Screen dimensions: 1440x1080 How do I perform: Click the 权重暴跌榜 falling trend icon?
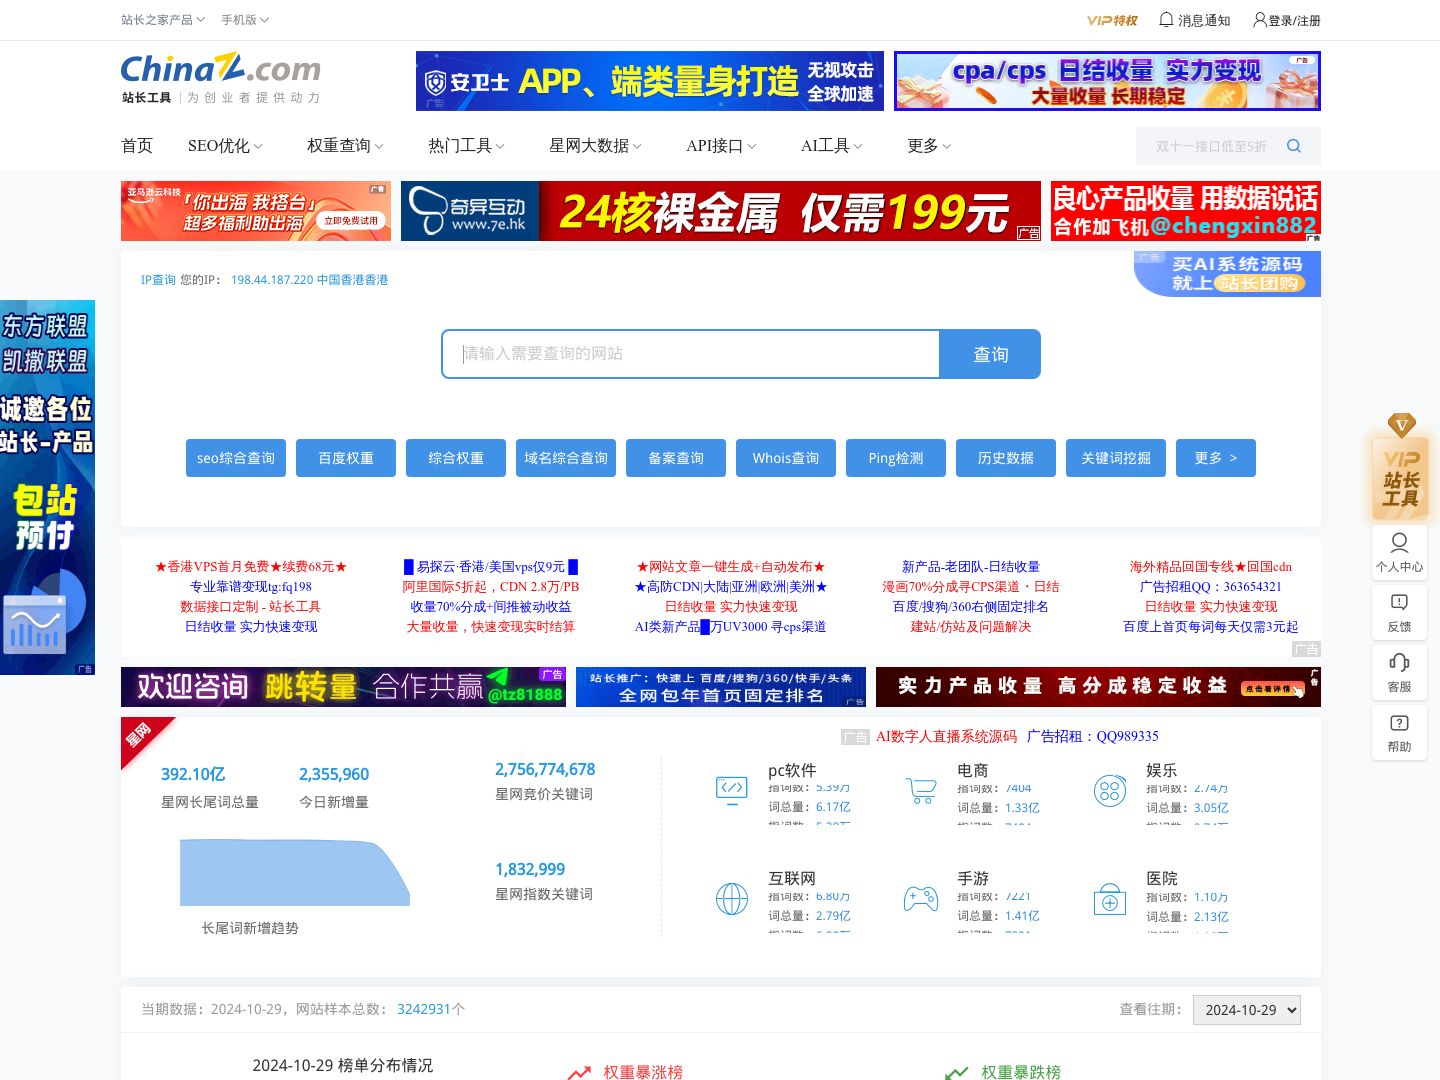(x=957, y=1072)
